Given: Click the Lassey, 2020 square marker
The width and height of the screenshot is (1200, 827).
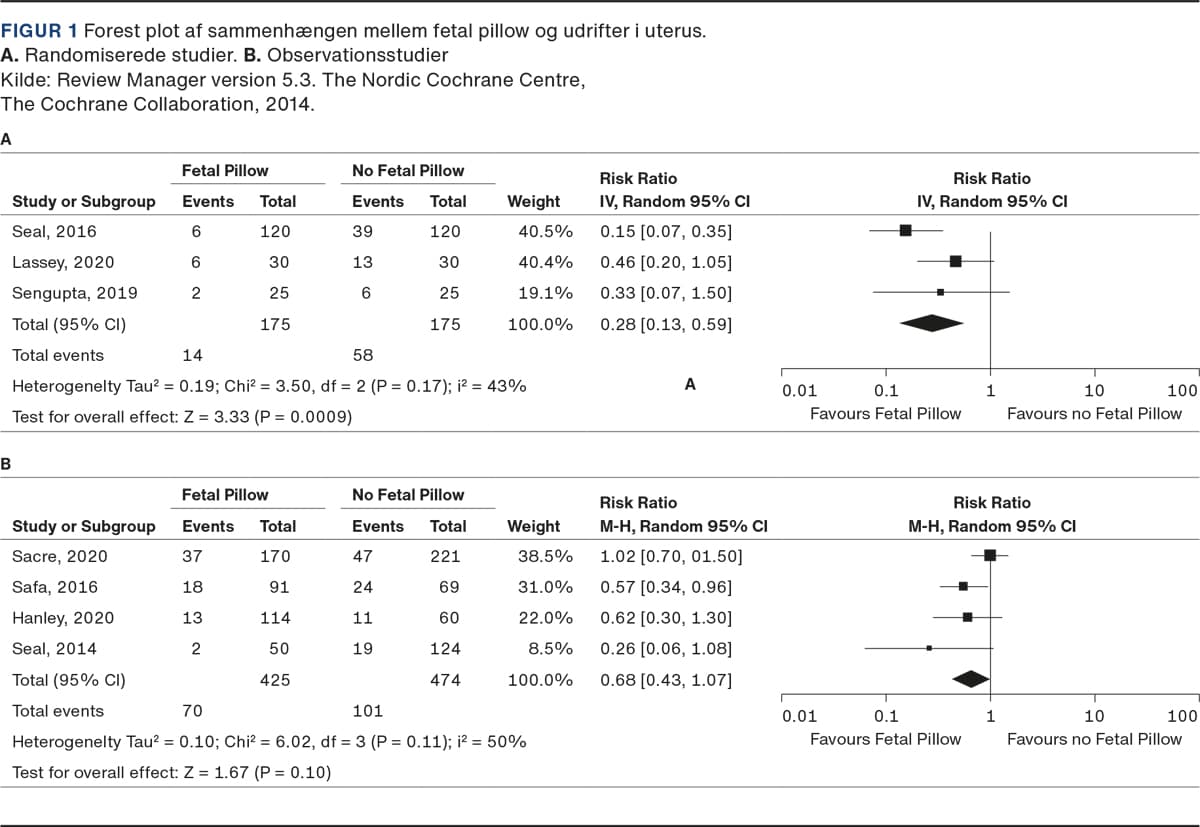Looking at the screenshot, I should (955, 262).
